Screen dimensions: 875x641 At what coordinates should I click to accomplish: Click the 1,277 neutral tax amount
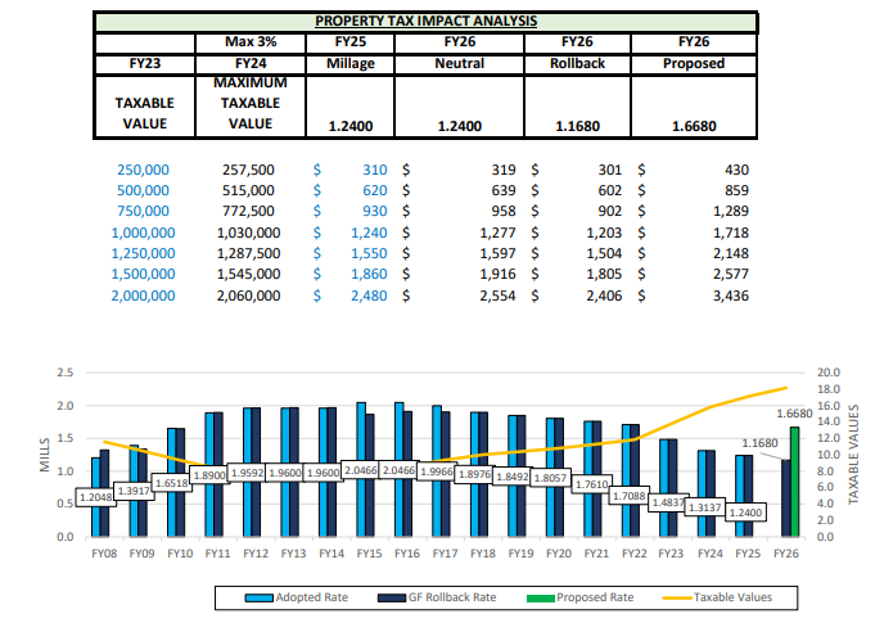click(498, 233)
